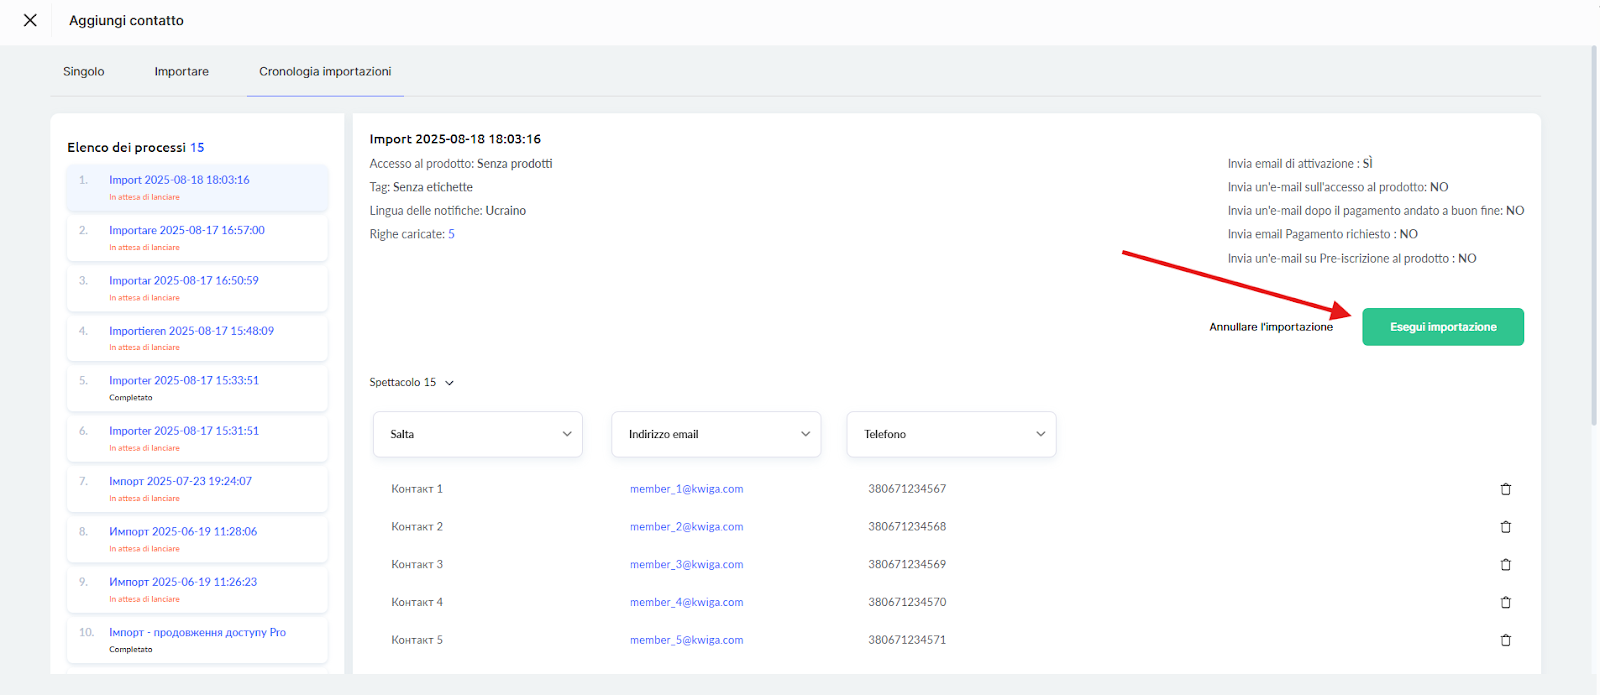Click Annullare l'importazione
Screen dimensions: 1600x695
point(1270,327)
